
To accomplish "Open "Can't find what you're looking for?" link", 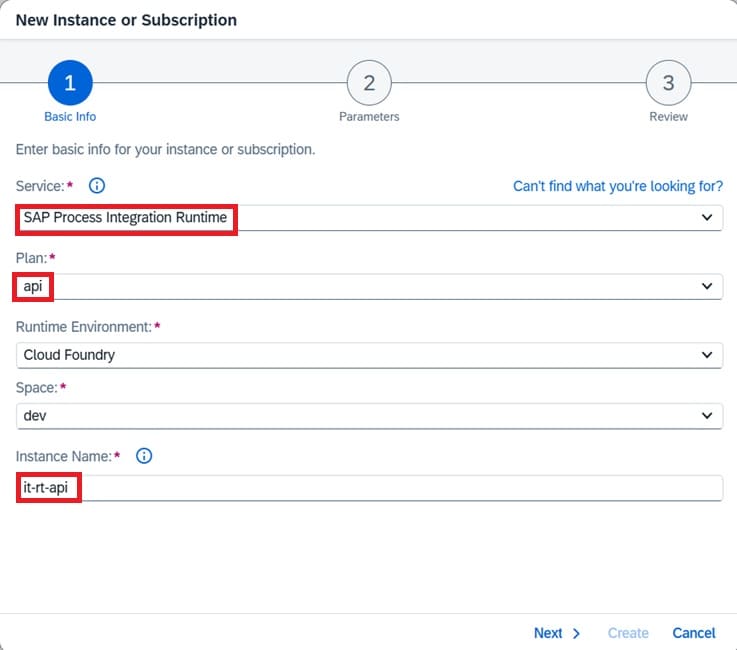I will click(617, 186).
